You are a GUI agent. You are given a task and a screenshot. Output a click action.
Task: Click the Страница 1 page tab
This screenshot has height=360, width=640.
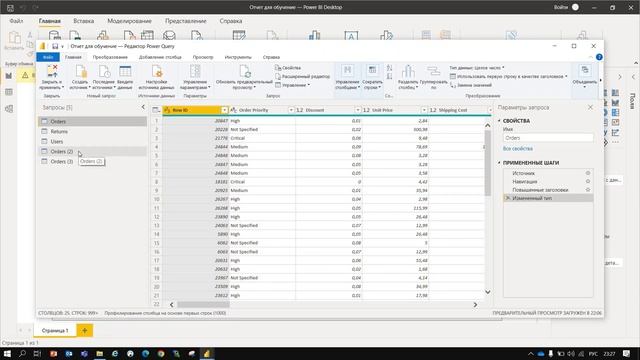tap(55, 330)
